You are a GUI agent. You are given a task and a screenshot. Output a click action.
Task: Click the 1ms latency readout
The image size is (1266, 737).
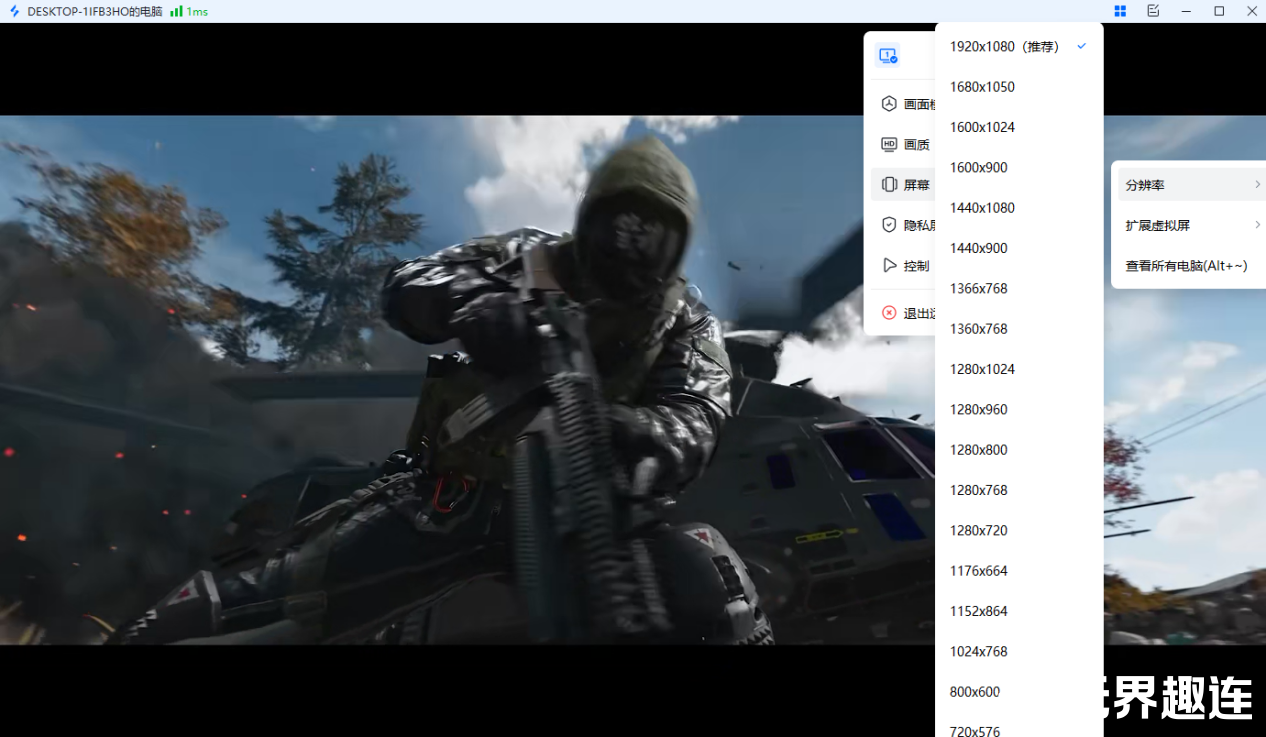[197, 11]
